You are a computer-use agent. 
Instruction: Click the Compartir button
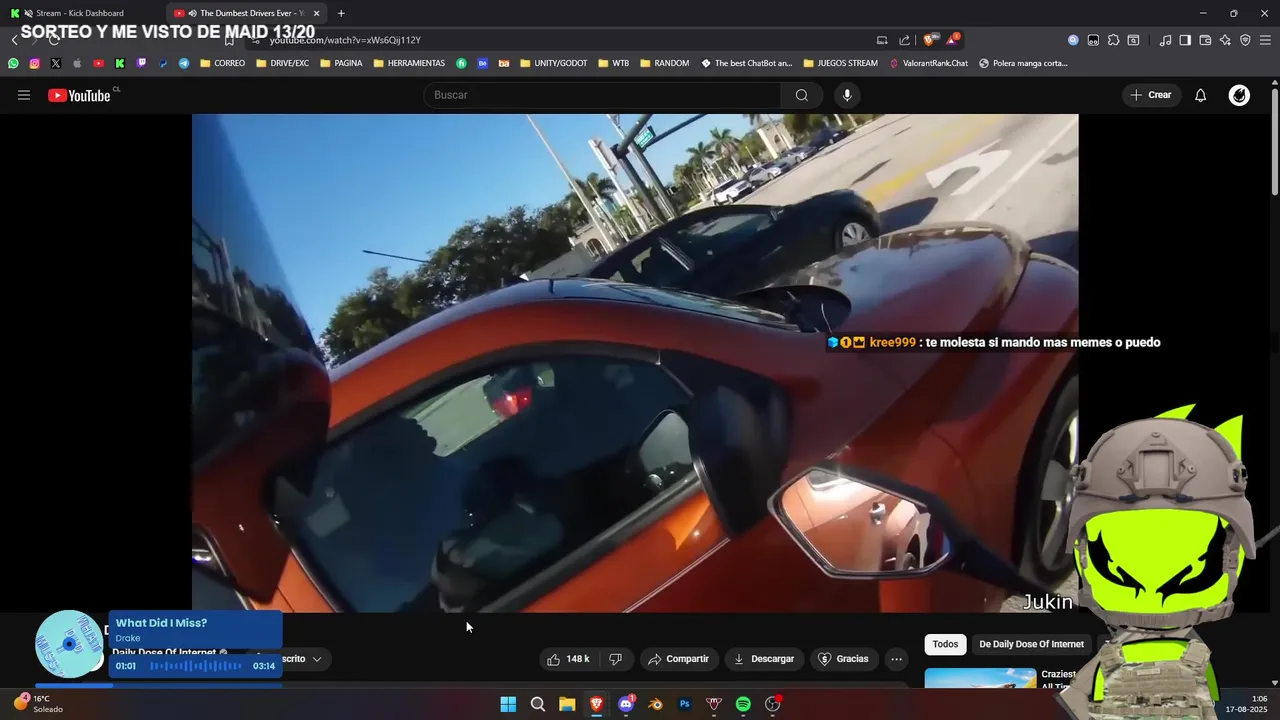pyautogui.click(x=678, y=659)
